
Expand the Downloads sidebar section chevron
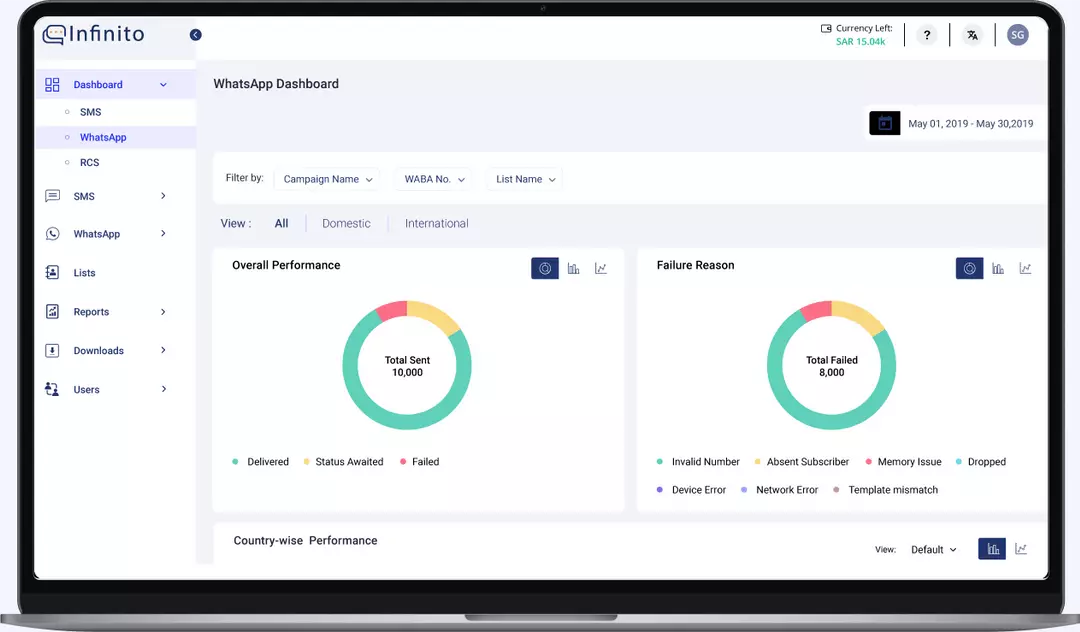(x=163, y=350)
